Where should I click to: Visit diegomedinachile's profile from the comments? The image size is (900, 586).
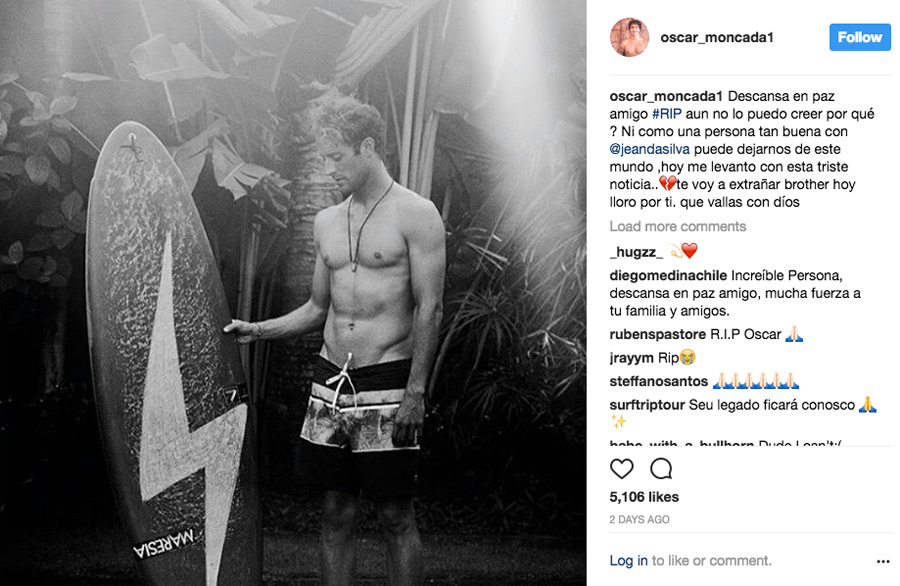(x=668, y=275)
